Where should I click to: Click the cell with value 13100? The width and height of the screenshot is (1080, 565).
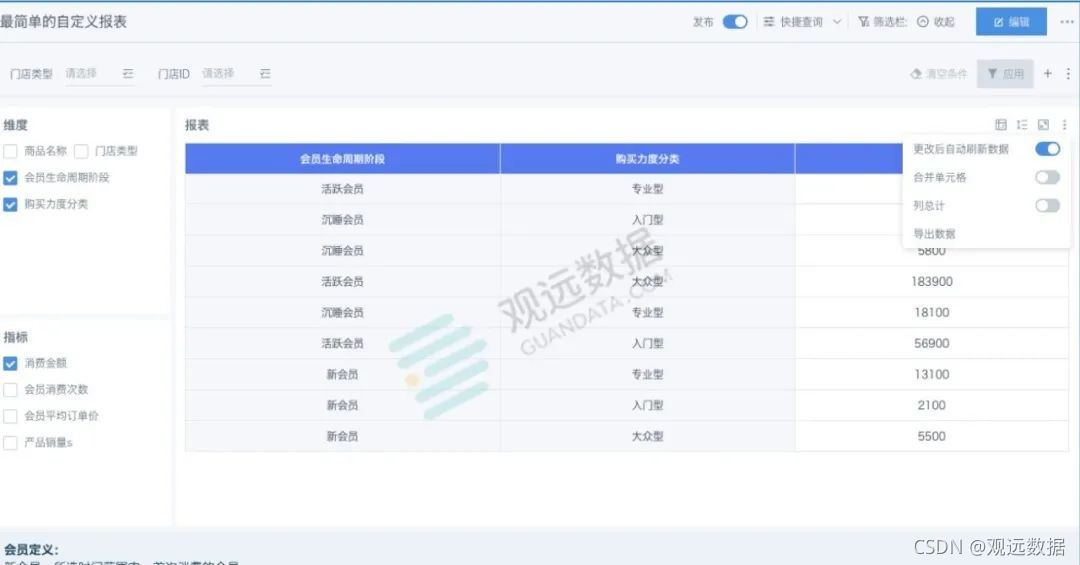(931, 374)
